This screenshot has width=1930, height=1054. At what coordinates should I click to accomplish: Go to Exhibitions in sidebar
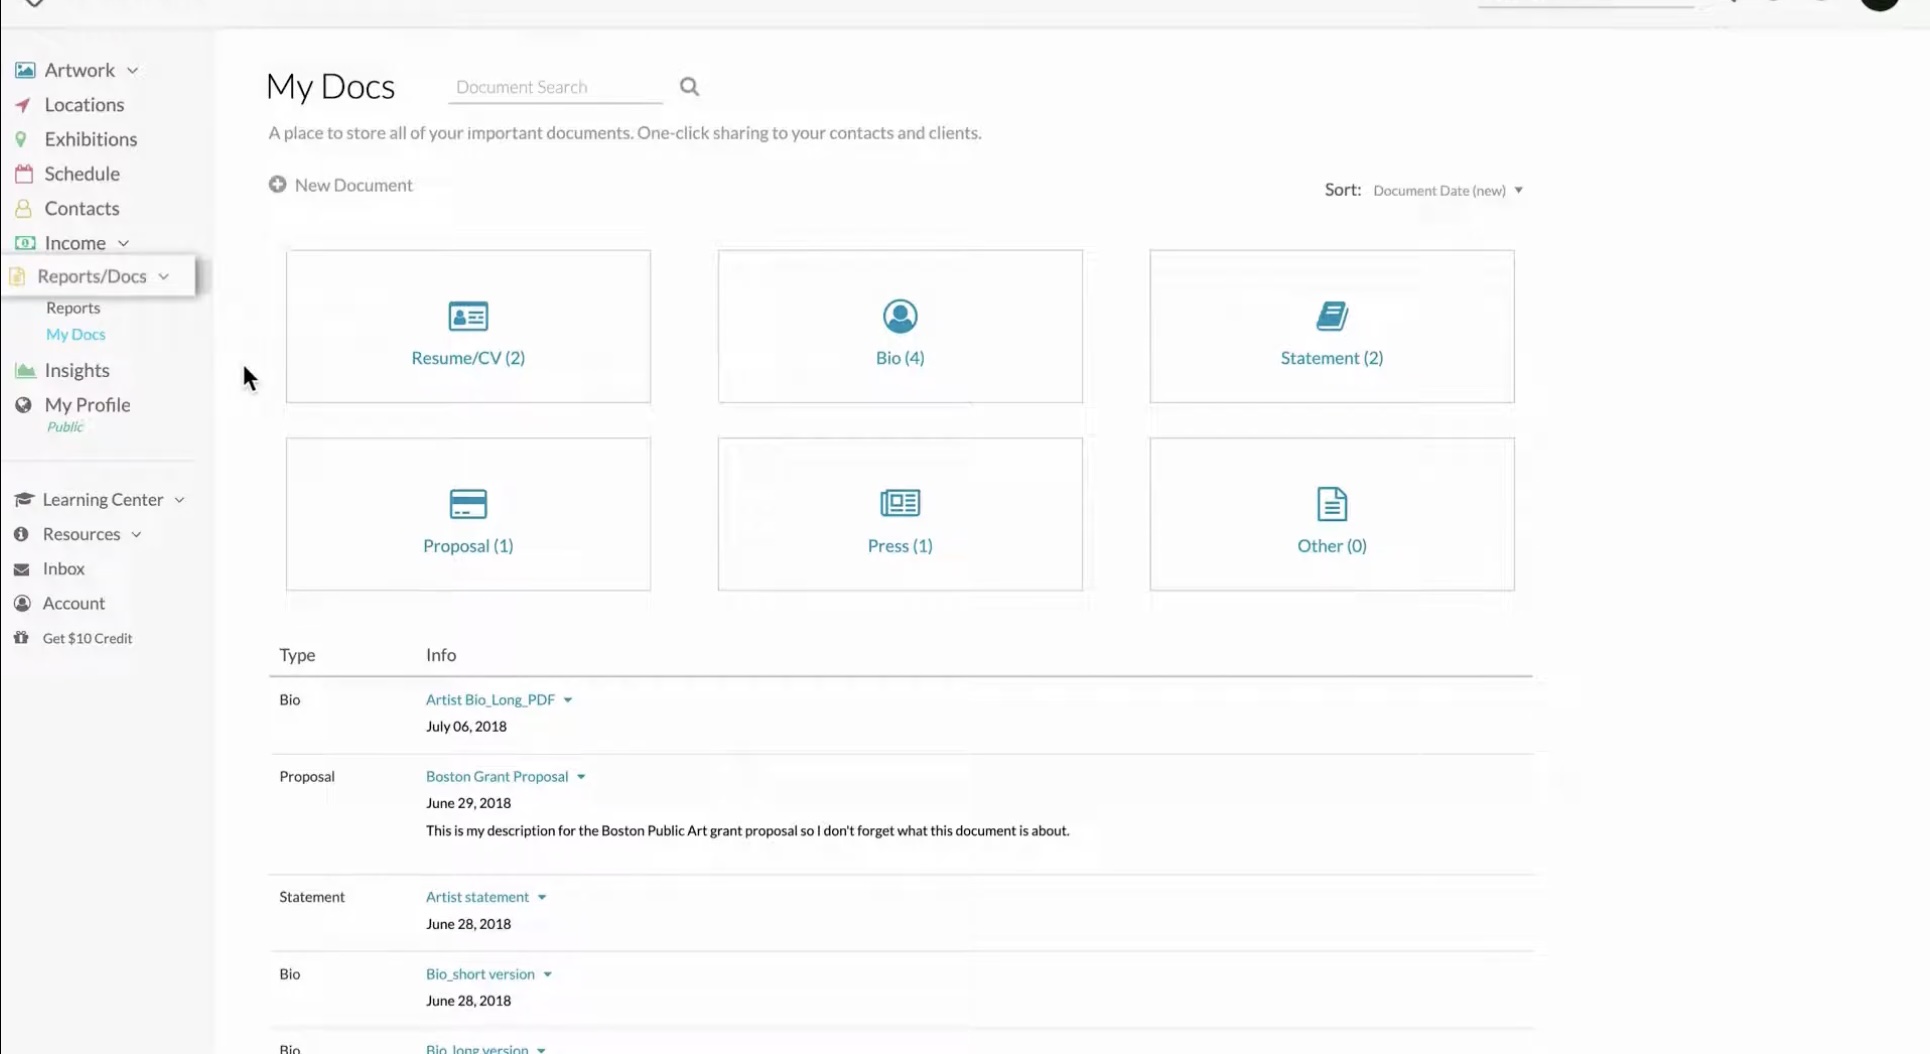(91, 139)
